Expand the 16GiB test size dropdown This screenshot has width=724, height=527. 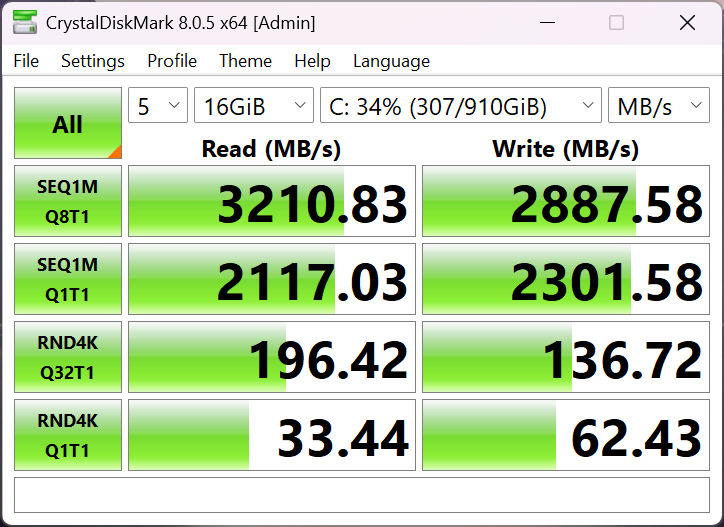click(x=254, y=105)
